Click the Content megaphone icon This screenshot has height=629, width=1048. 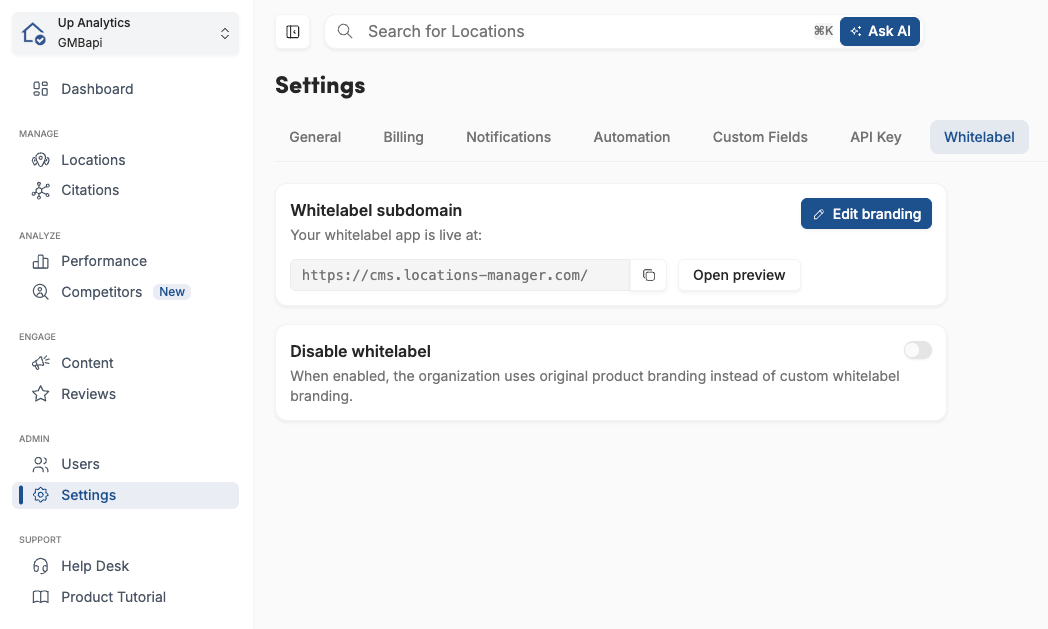point(41,363)
